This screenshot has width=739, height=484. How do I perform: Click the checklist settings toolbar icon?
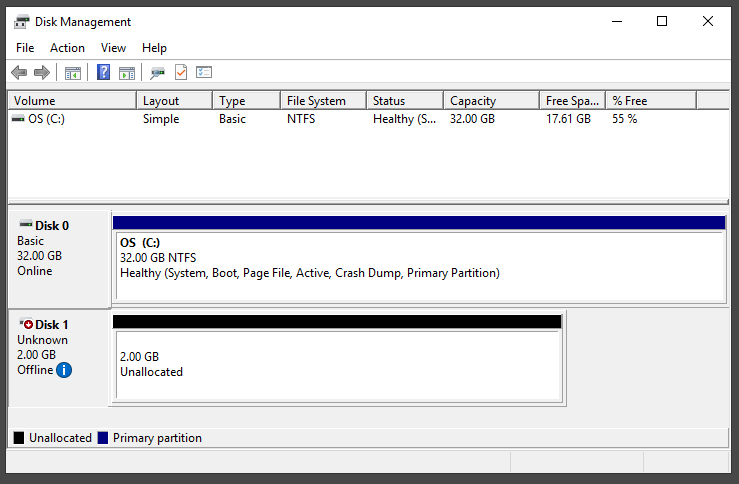coord(204,72)
